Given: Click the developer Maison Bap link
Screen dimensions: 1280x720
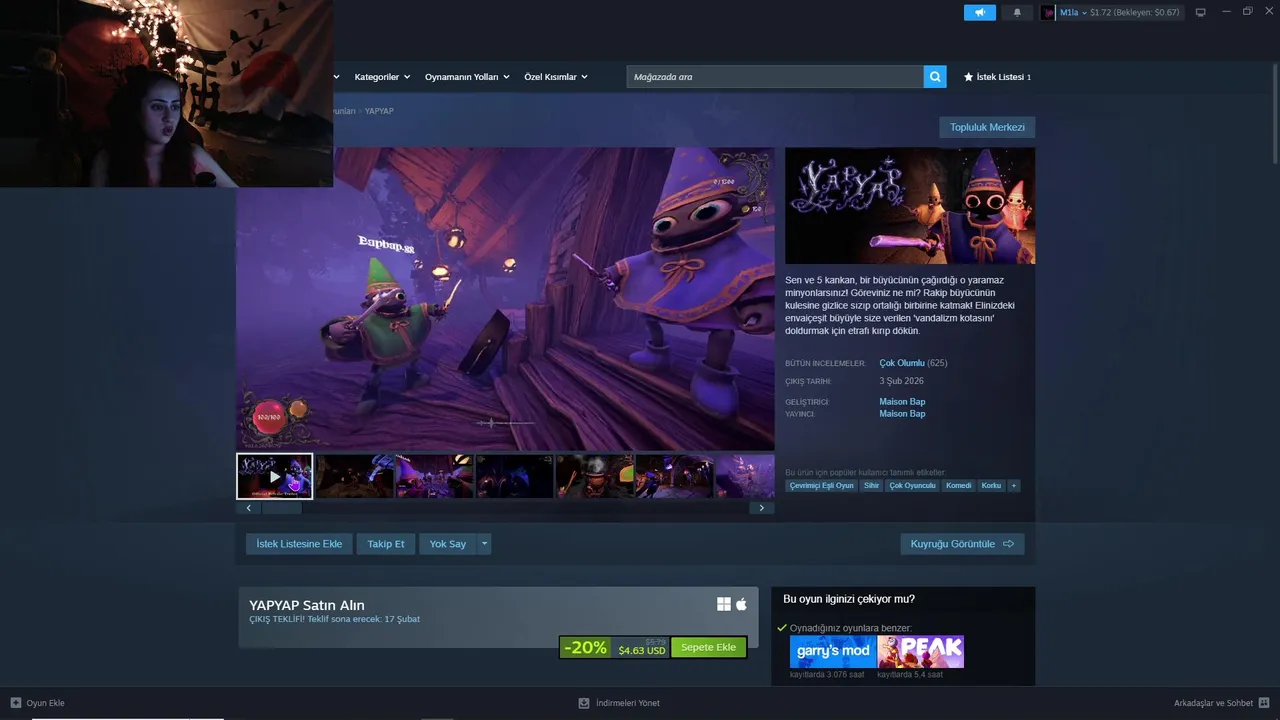Looking at the screenshot, I should tap(902, 402).
